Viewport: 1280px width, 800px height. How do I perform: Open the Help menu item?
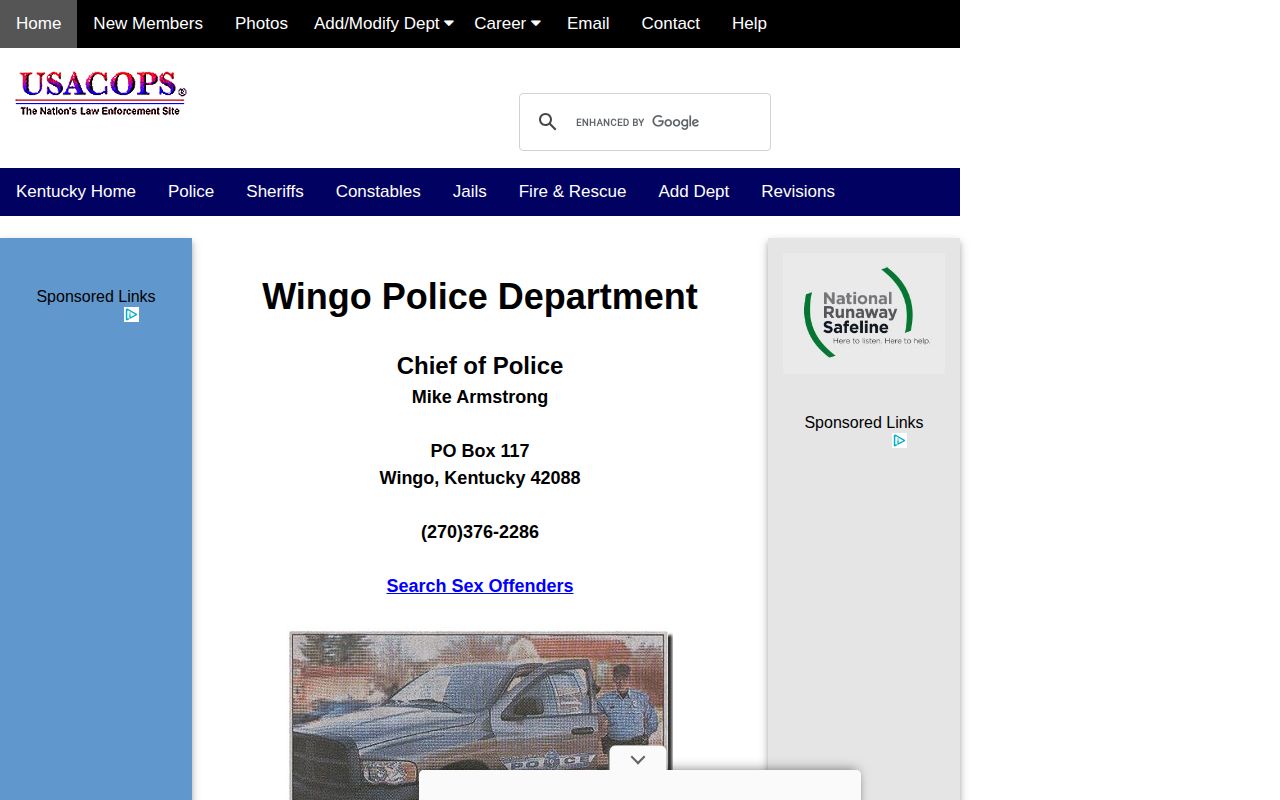point(749,24)
